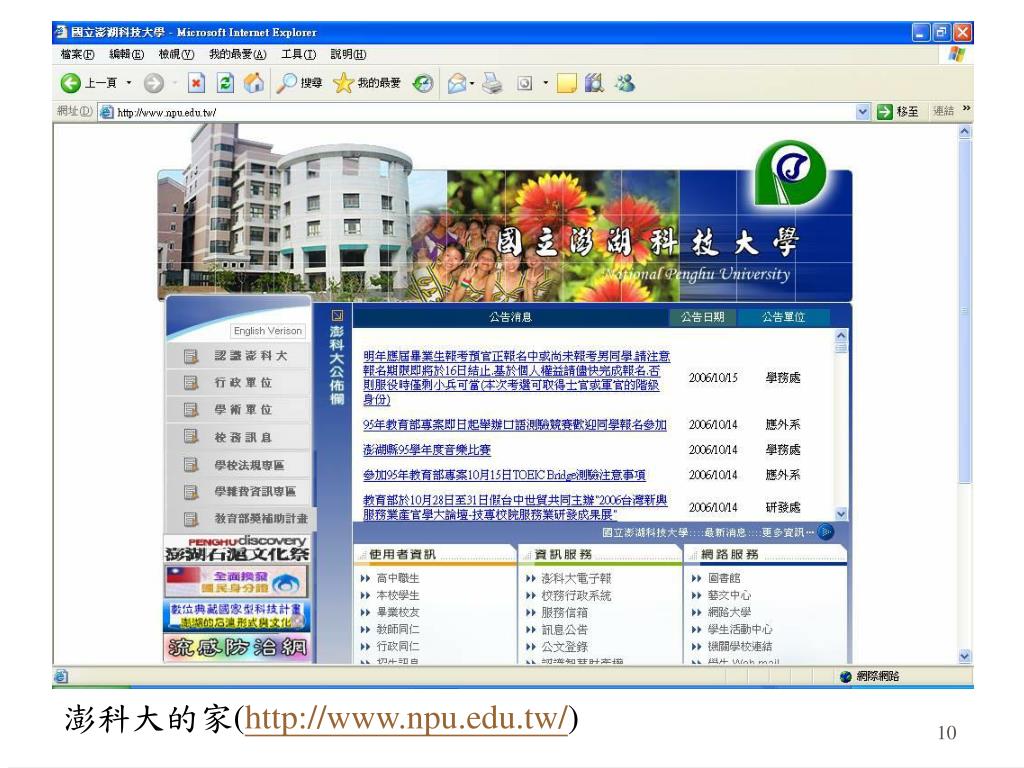Open the 說明(H) menu
Screen dimensions: 1024x768
(x=348, y=54)
